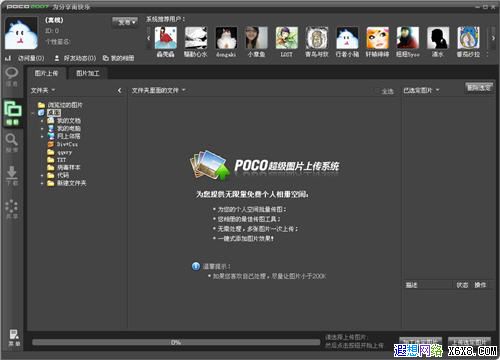The image size is (500, 360).
Task: Open the download arrow sidebar icon
Action: 12,175
